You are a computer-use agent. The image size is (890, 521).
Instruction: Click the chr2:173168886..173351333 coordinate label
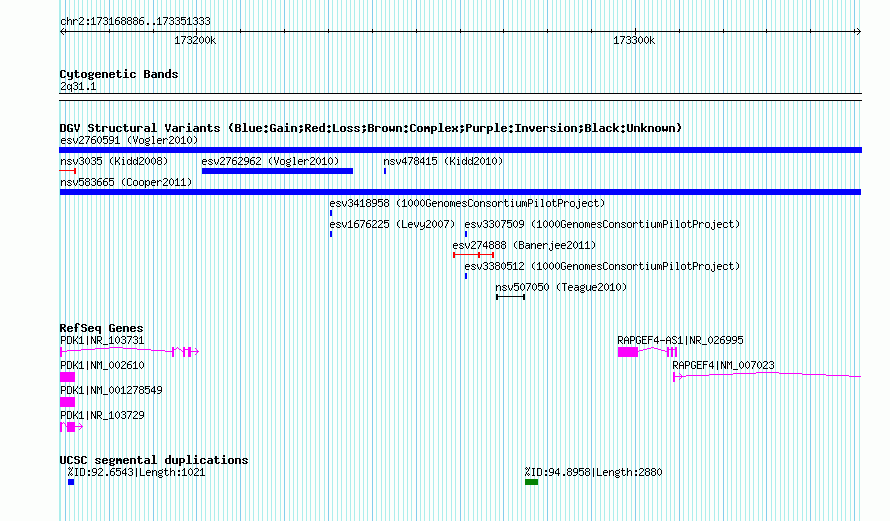tap(135, 21)
